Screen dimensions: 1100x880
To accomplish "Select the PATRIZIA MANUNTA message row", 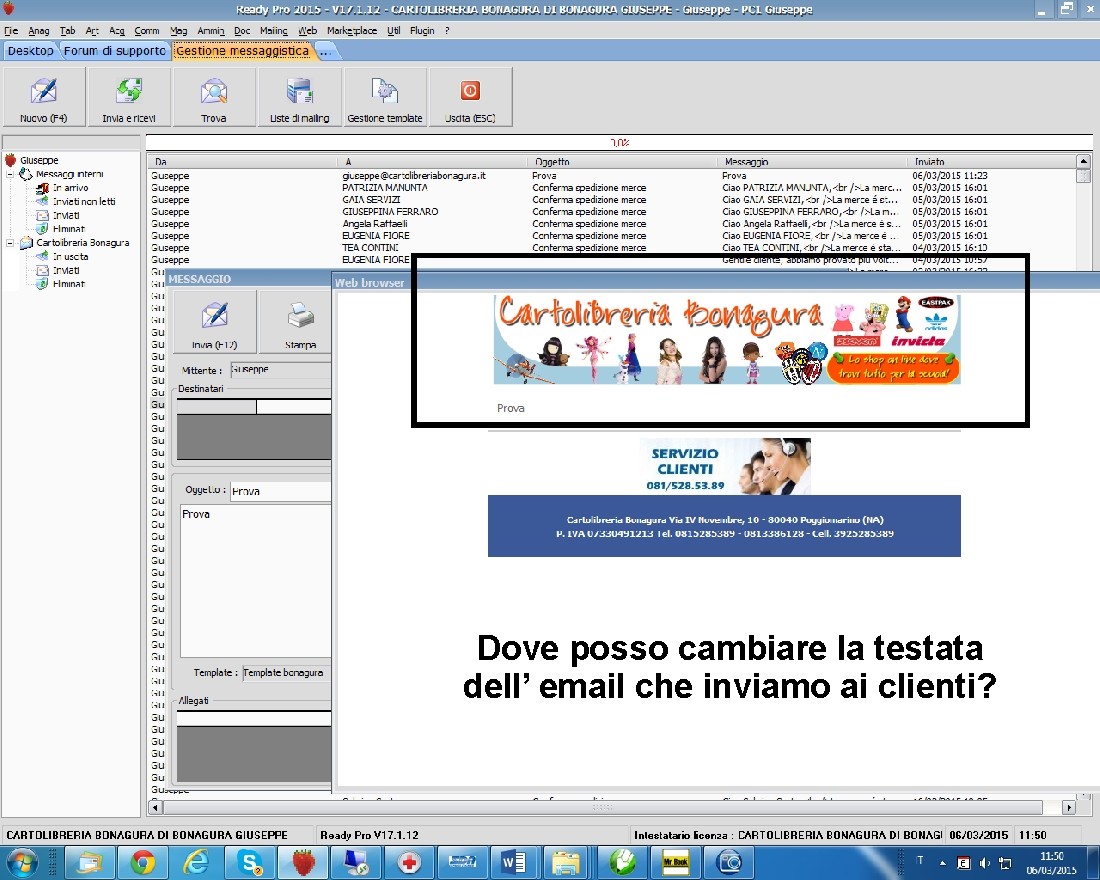I will click(610, 188).
